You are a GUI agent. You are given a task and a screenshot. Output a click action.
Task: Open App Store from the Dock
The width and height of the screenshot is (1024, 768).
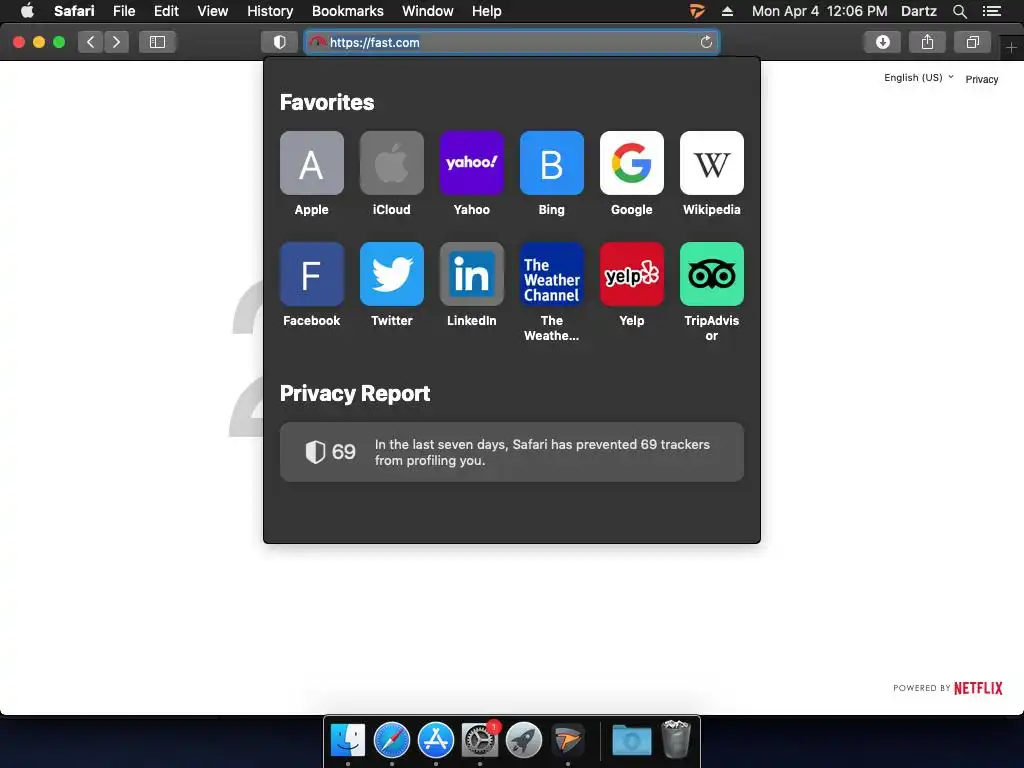[436, 740]
